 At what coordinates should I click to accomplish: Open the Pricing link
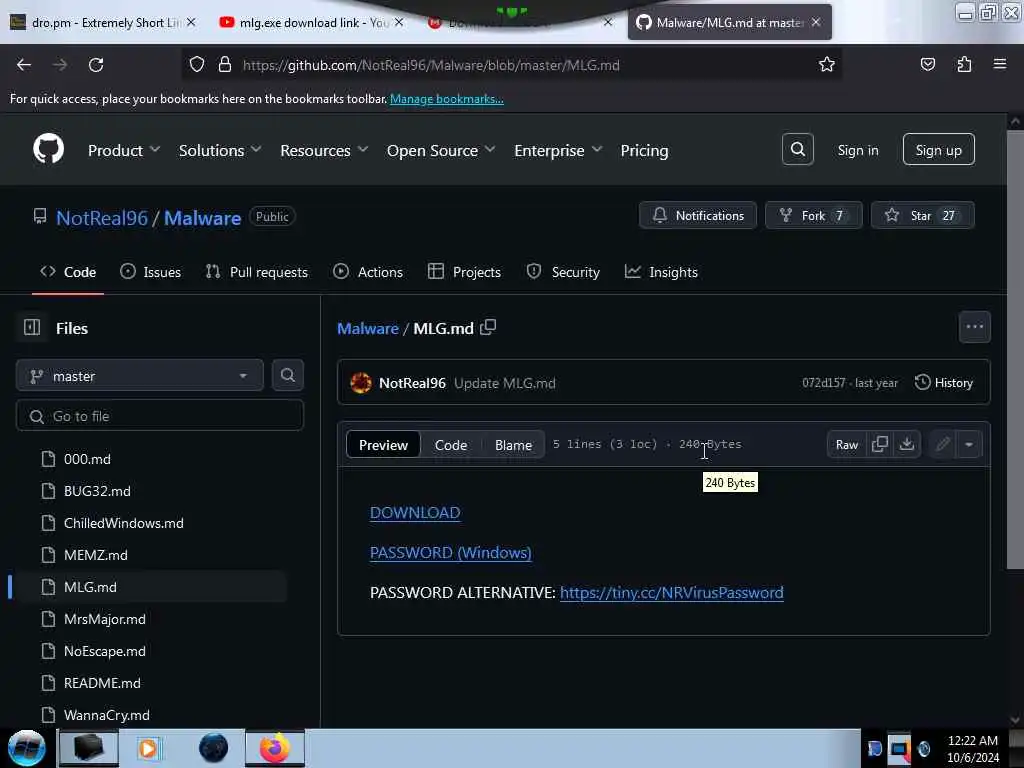point(644,150)
